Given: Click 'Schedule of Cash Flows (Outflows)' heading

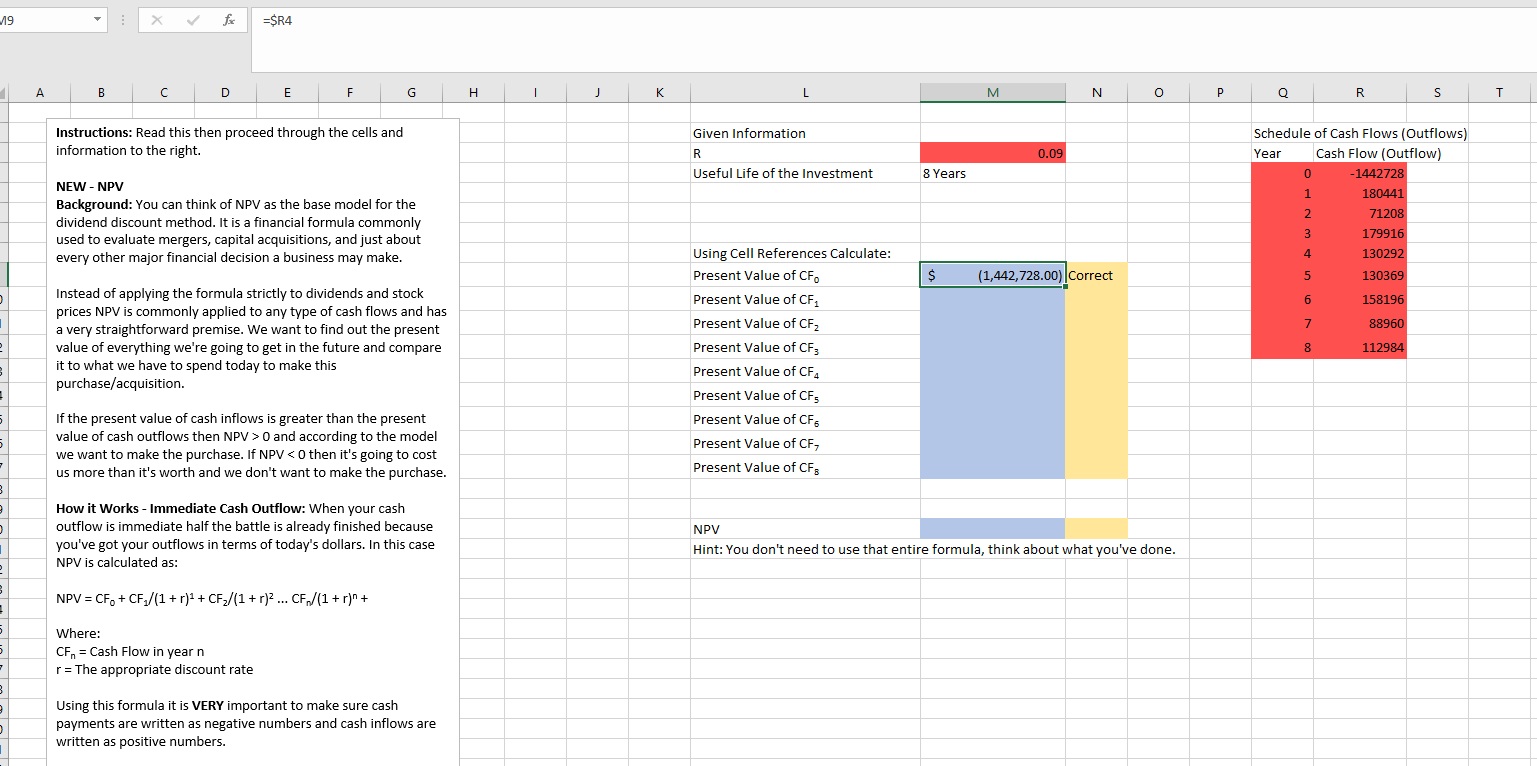Looking at the screenshot, I should [x=1360, y=133].
